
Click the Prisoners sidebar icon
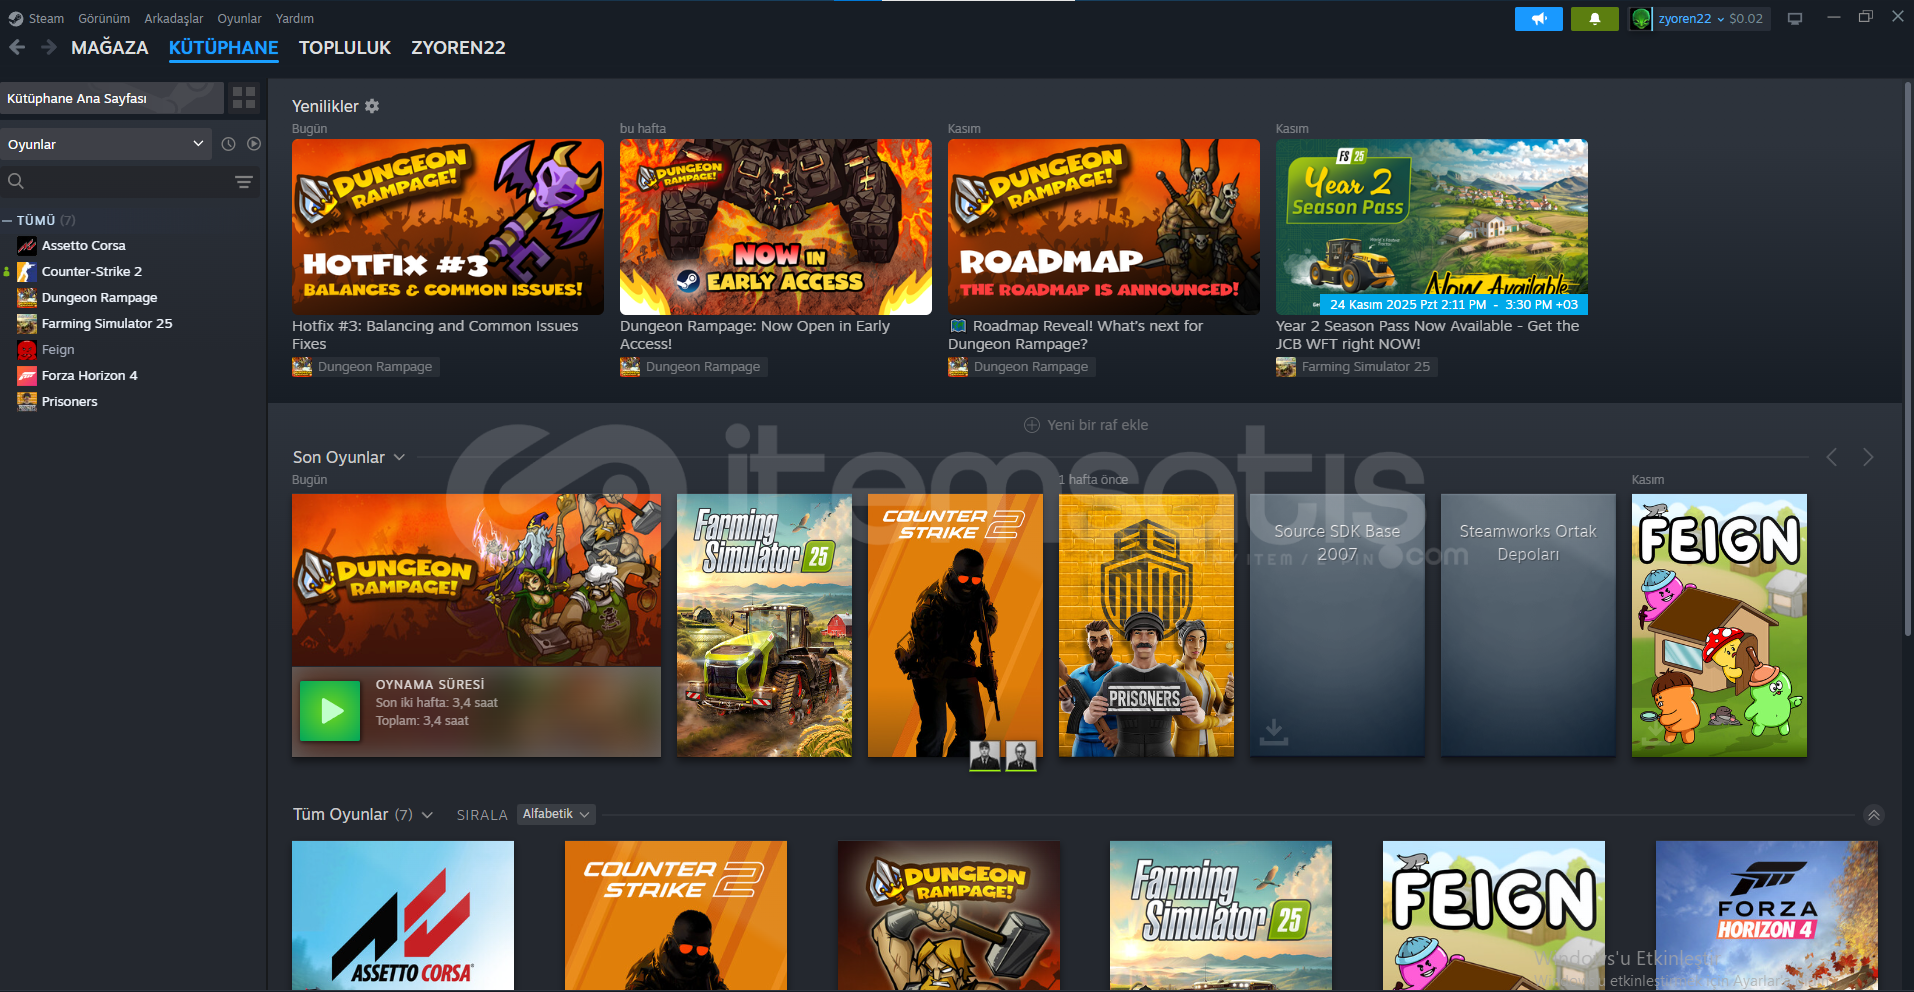pos(27,402)
